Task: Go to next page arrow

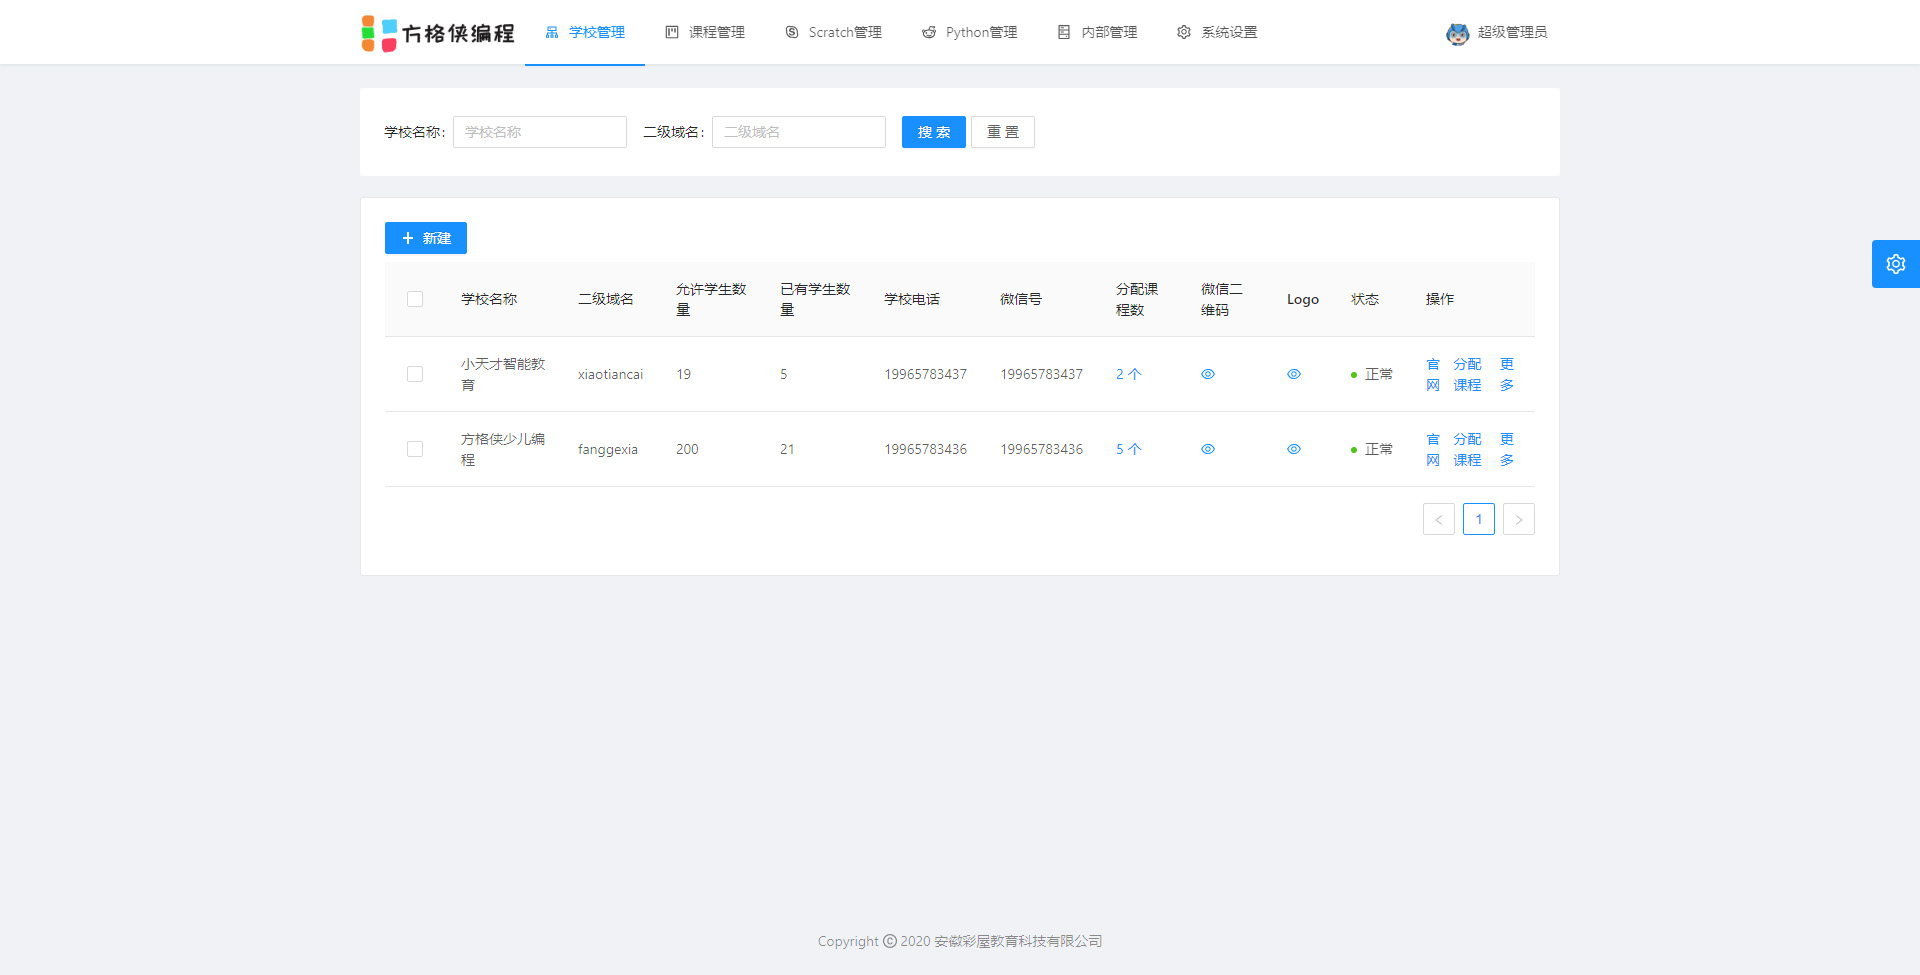Action: (1519, 519)
